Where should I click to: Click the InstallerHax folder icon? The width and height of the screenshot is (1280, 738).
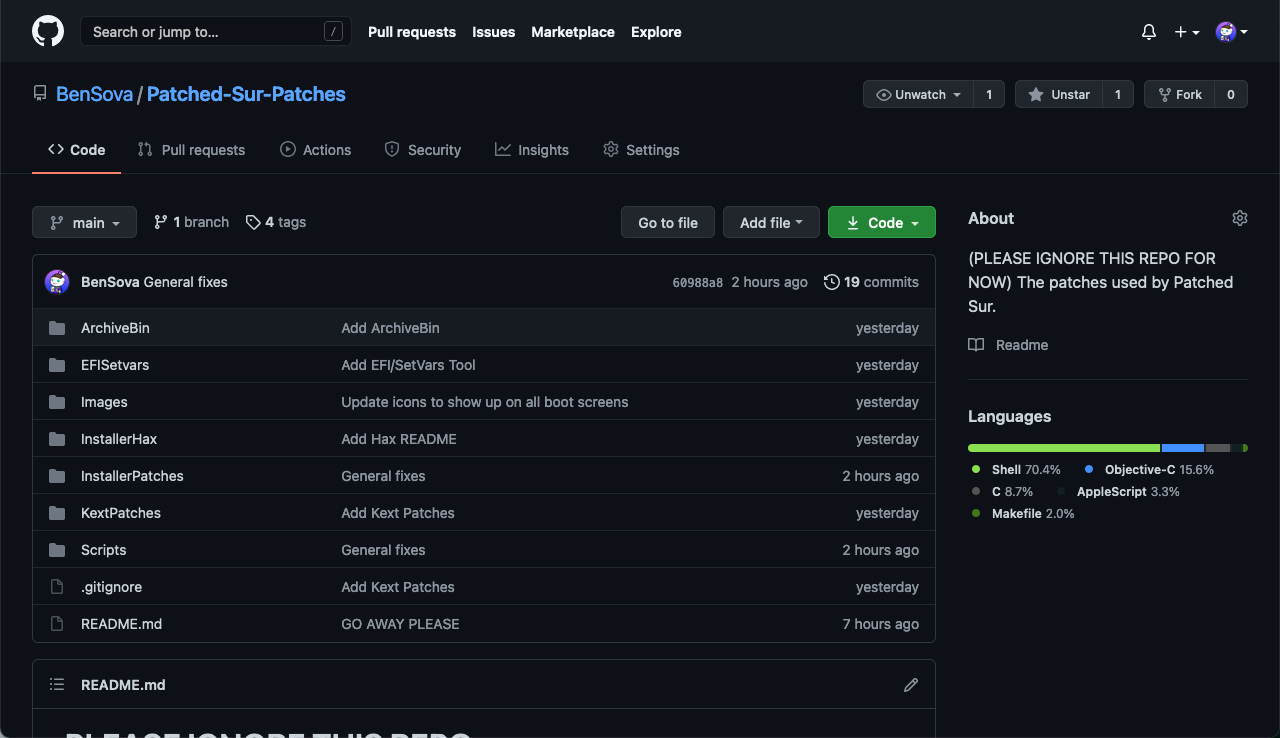click(x=57, y=439)
